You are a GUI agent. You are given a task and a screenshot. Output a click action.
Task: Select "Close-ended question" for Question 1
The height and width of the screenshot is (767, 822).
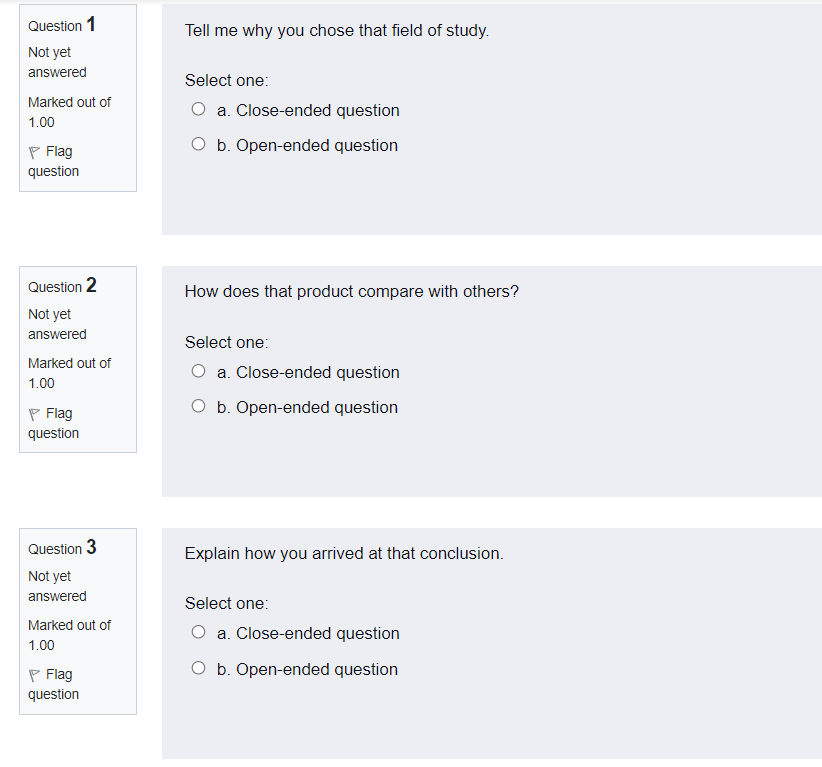click(198, 108)
